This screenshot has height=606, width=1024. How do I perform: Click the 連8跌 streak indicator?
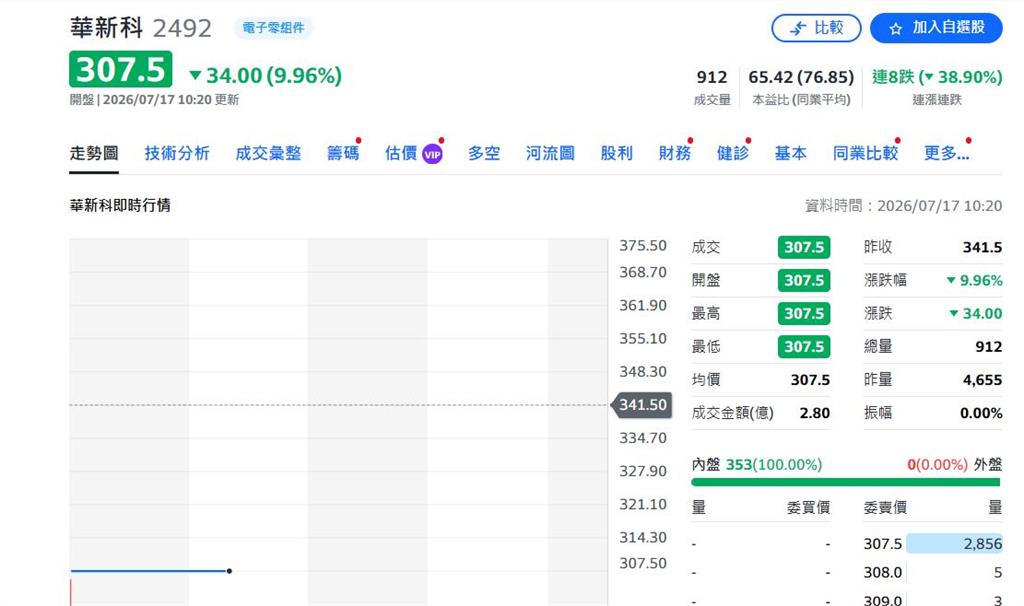pos(937,77)
